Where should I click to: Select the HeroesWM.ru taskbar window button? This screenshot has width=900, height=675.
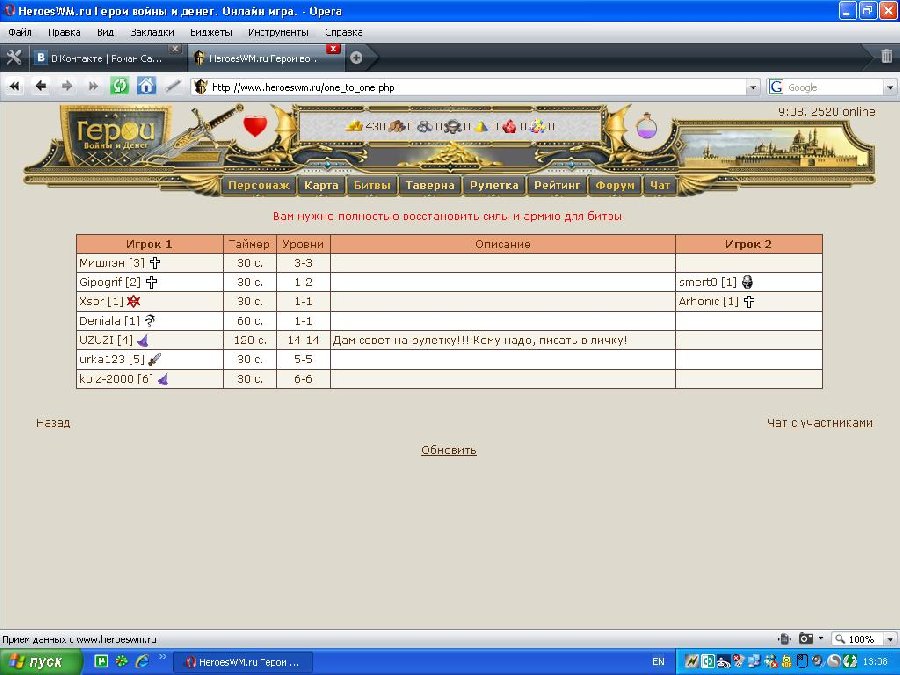243,662
